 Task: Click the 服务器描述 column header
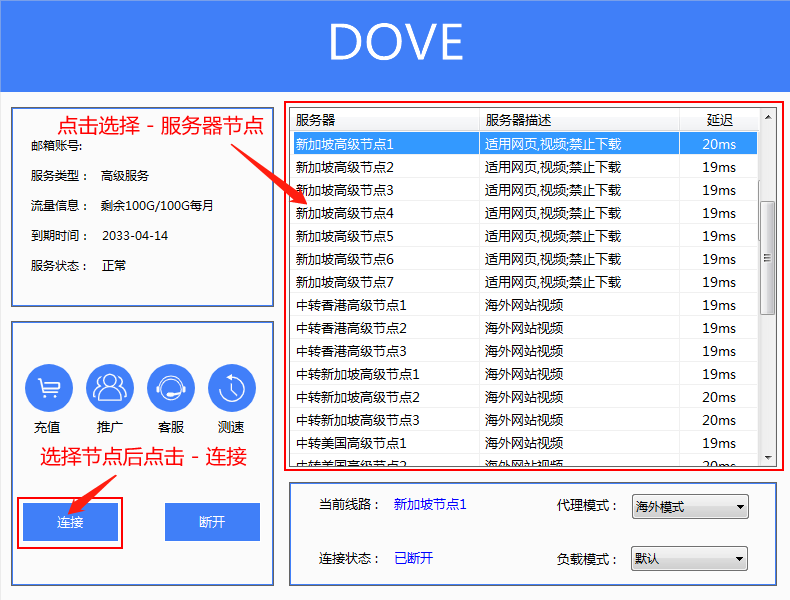click(578, 120)
